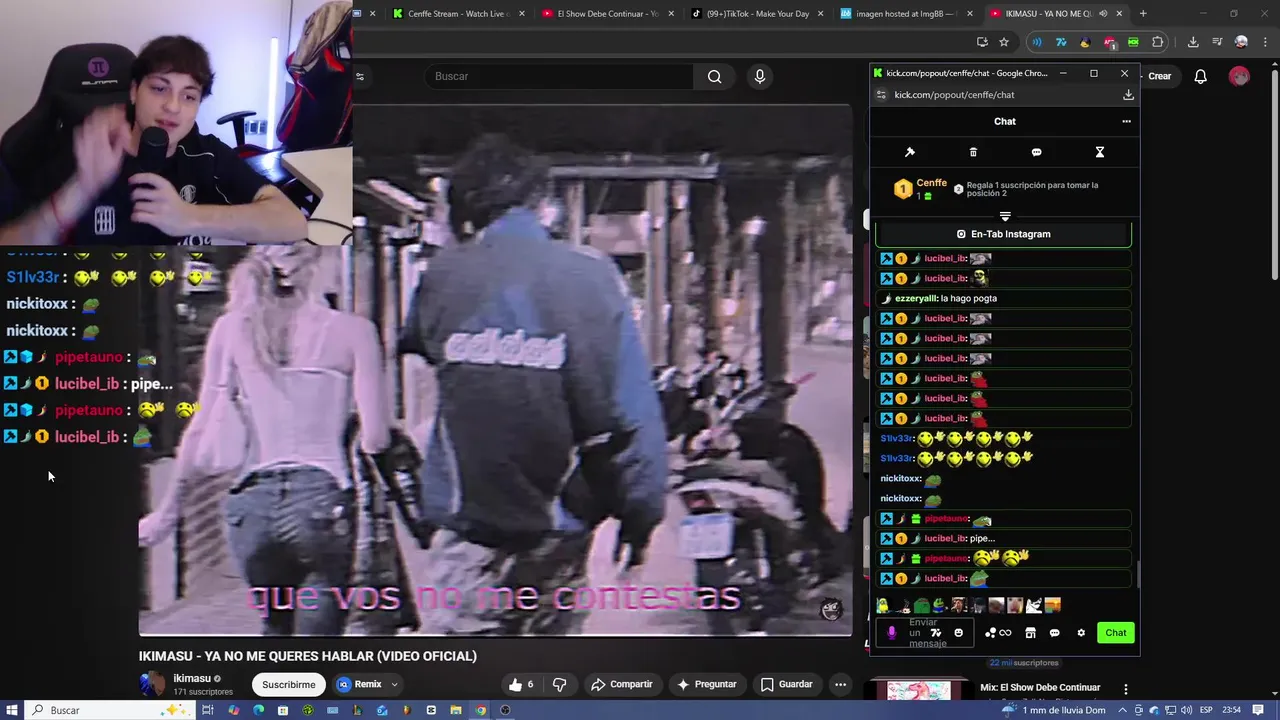
Task: Click the chat bubble mode icon
Action: click(1036, 152)
